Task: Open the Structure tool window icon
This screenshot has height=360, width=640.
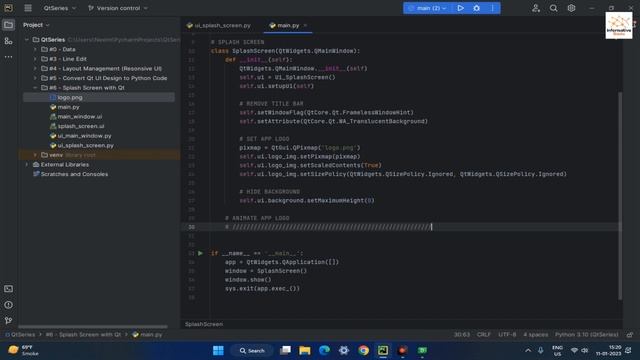Action: tap(8, 41)
